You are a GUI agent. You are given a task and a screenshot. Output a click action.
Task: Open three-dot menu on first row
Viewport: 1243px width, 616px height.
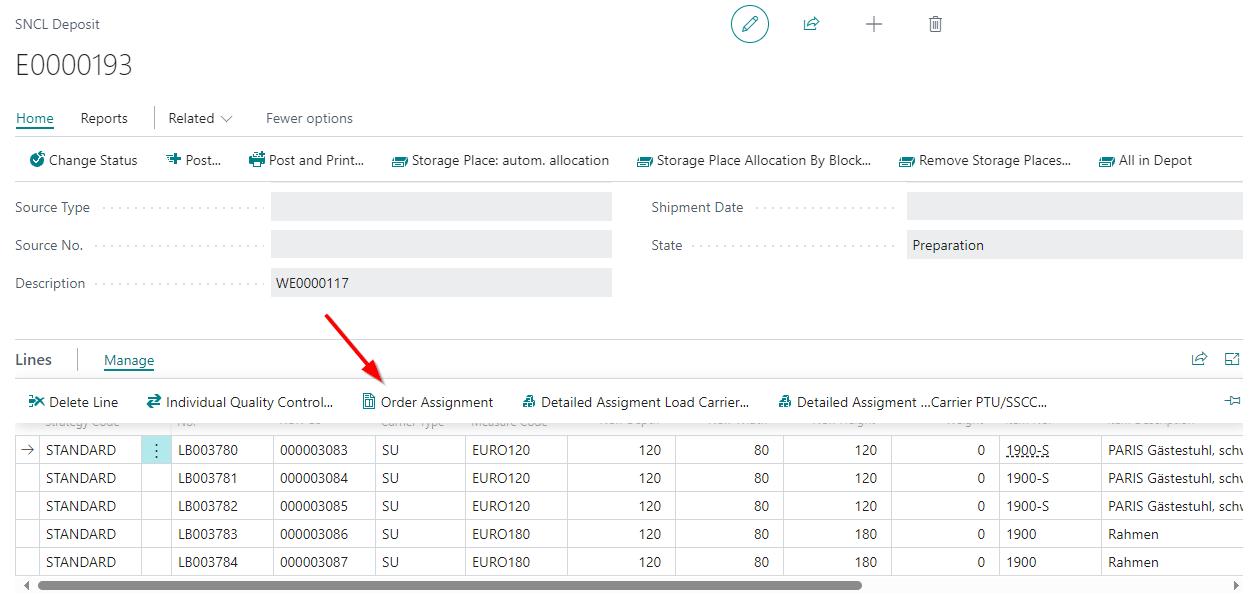(x=156, y=450)
